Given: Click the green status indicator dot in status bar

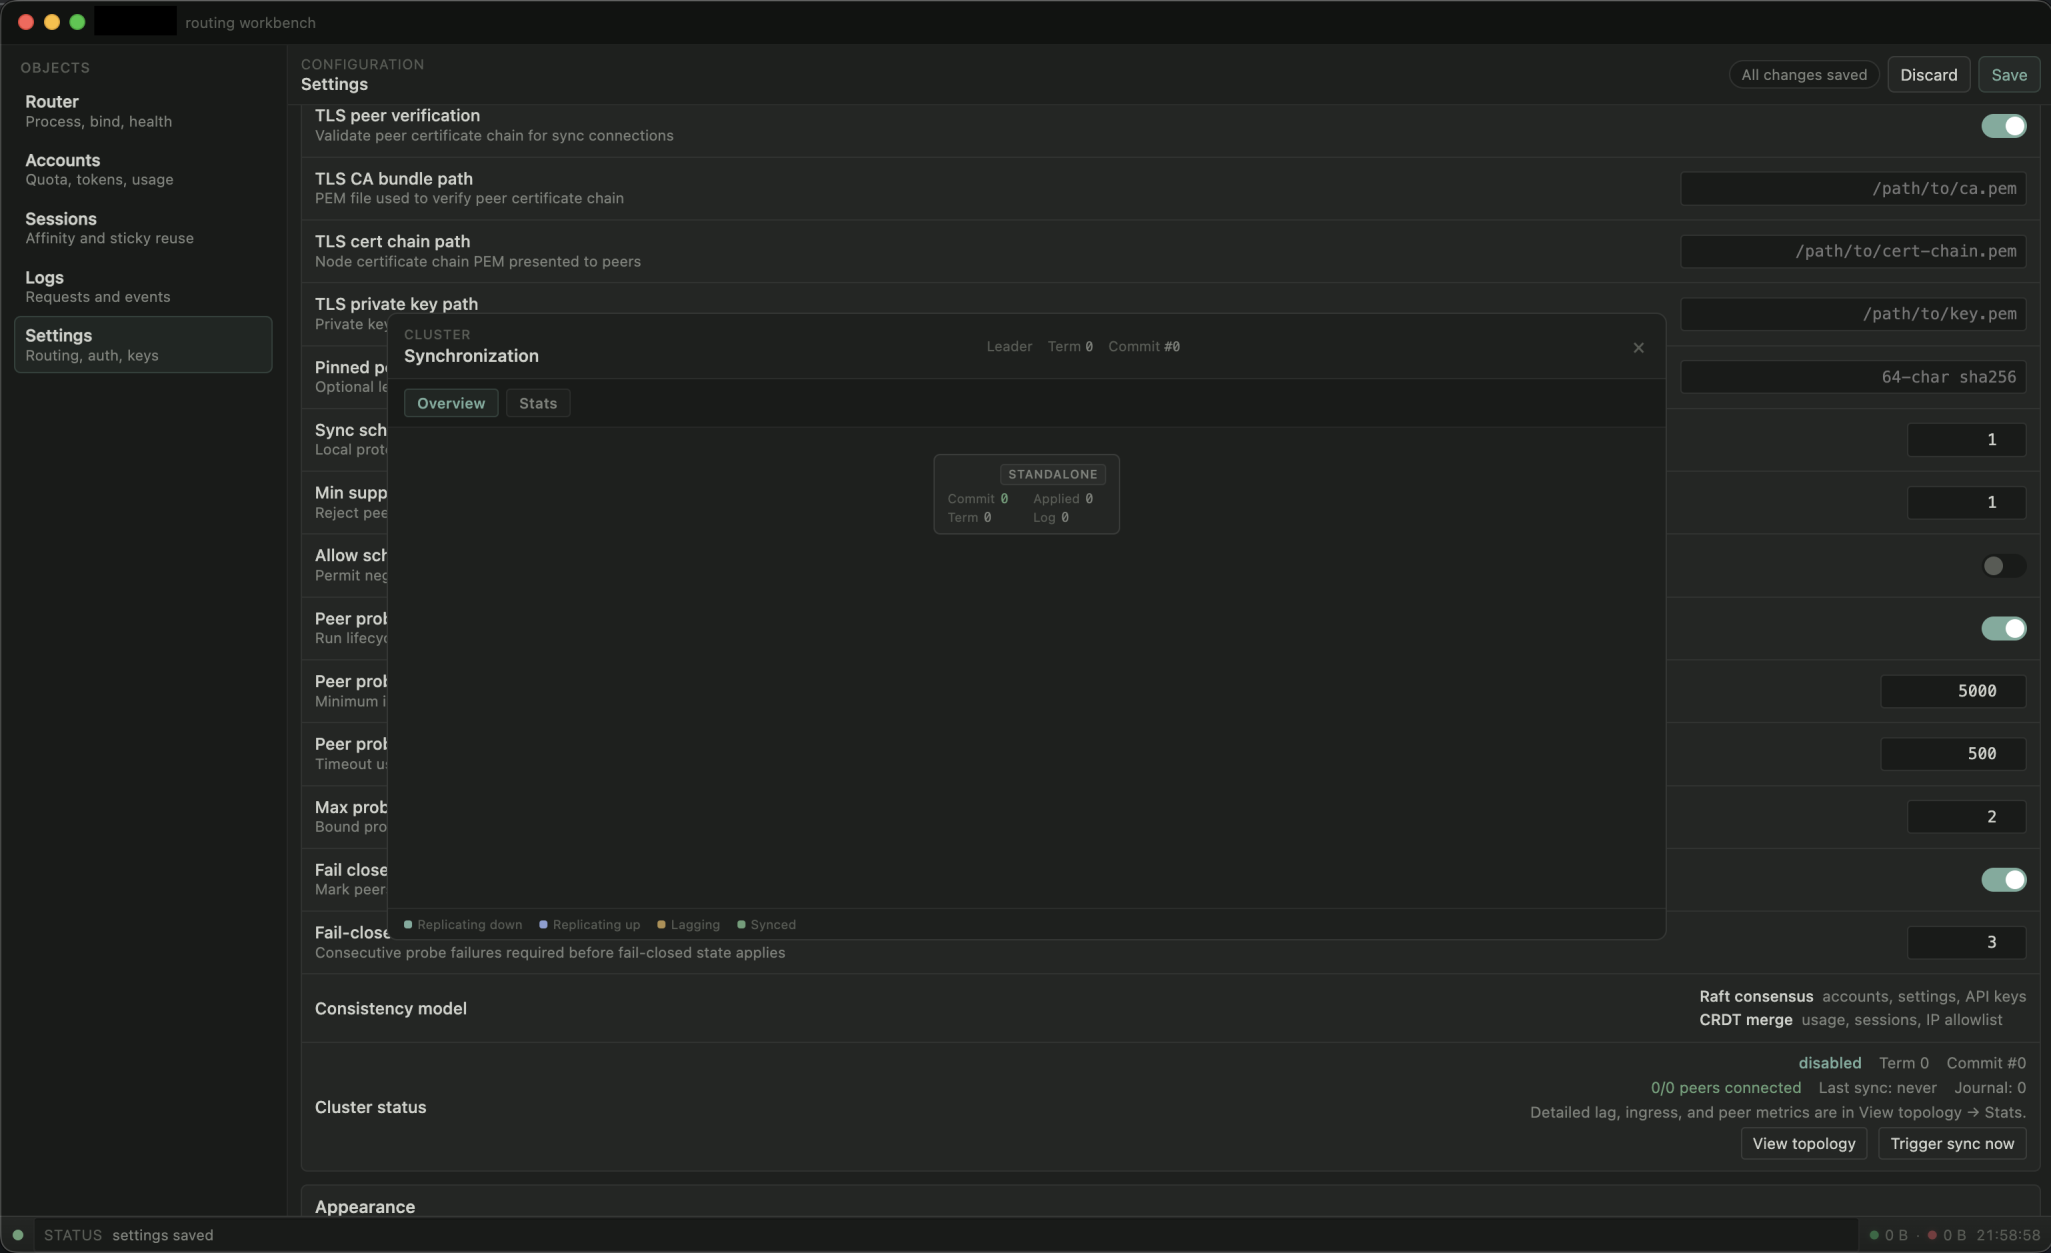Looking at the screenshot, I should (18, 1235).
